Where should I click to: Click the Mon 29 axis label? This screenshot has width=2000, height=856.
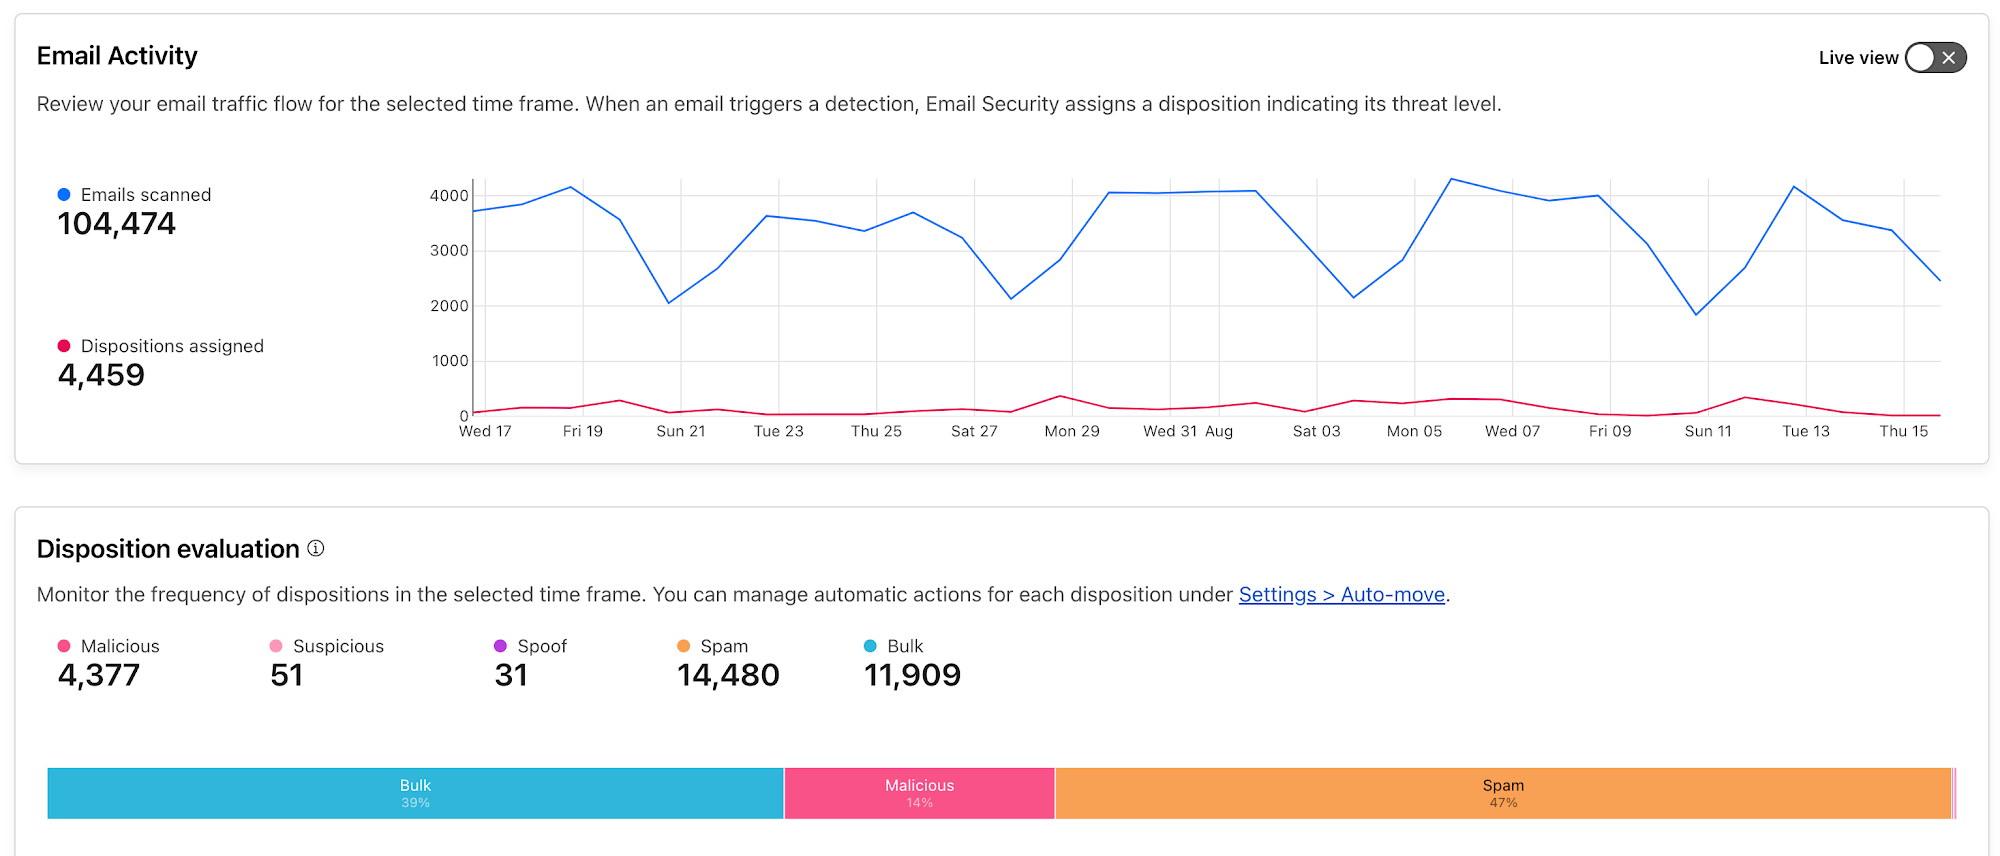click(x=1072, y=431)
